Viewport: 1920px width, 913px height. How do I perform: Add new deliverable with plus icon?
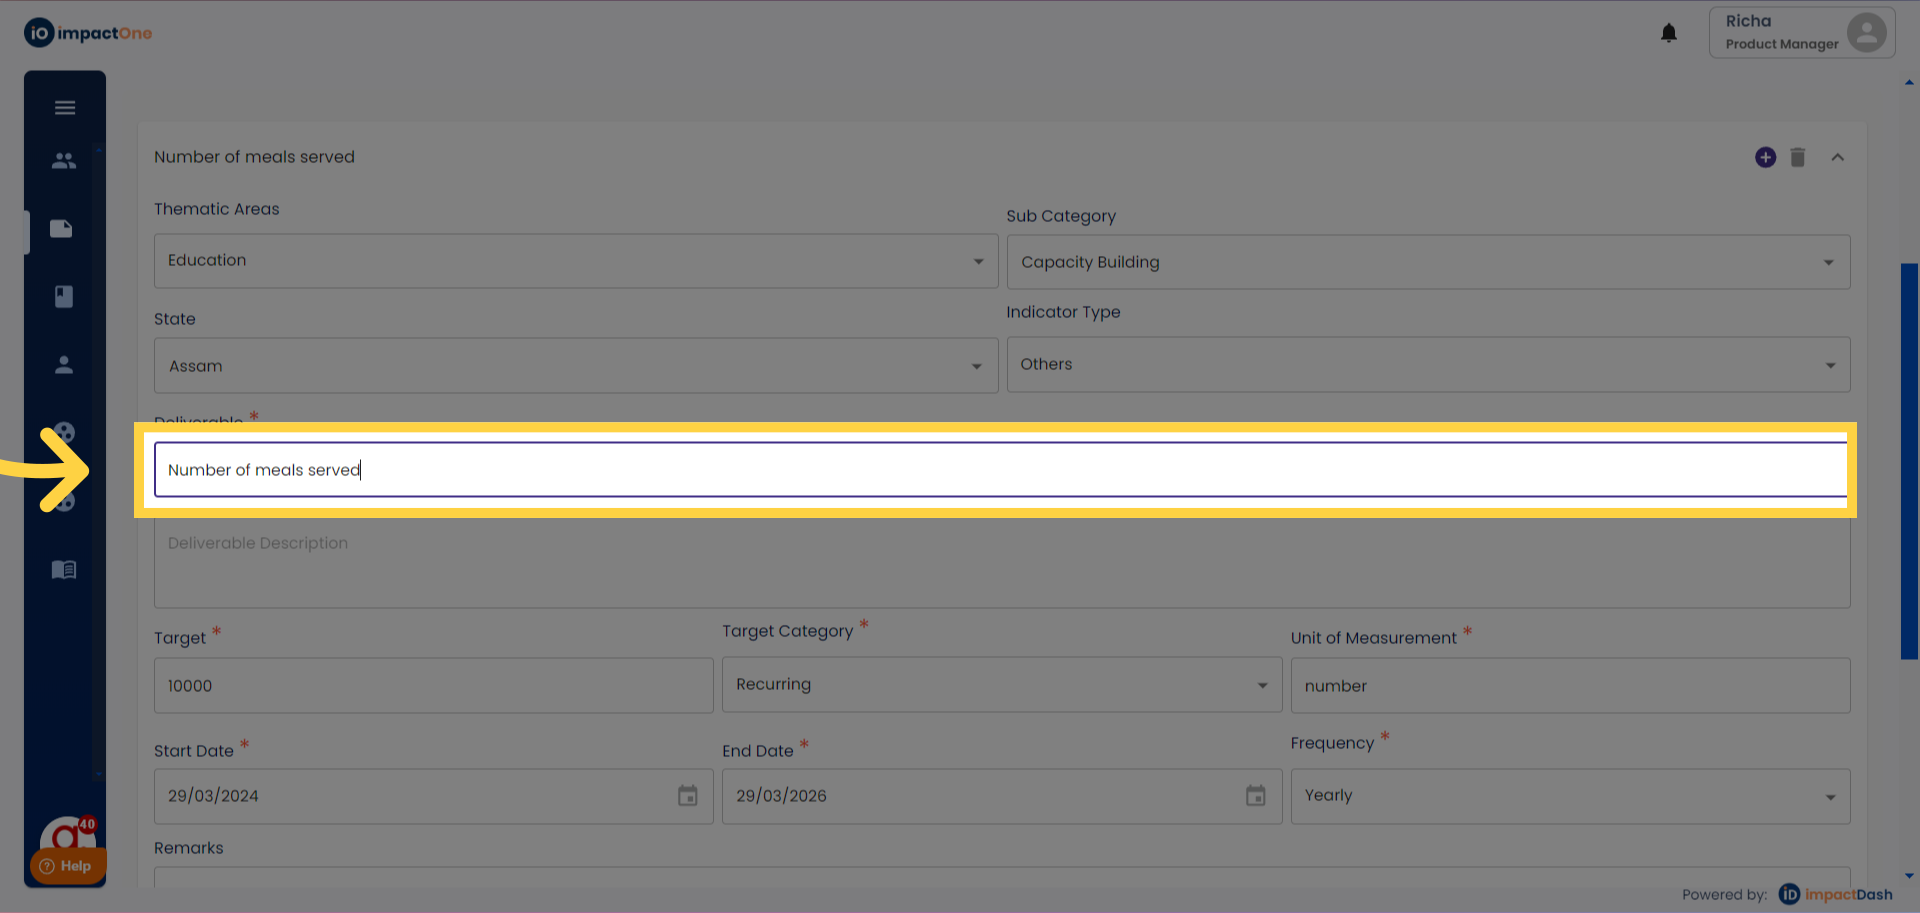coord(1765,158)
